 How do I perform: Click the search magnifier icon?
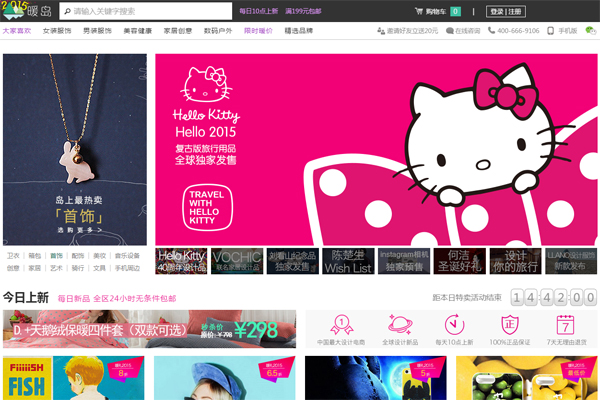click(x=66, y=12)
